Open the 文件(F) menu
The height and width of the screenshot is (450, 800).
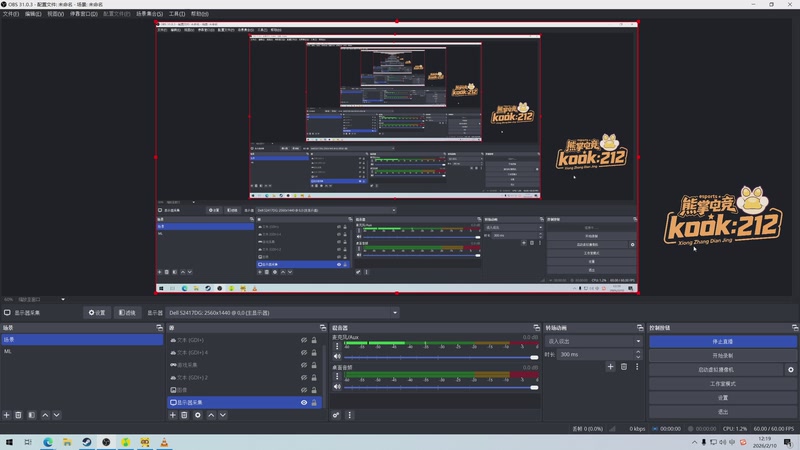[x=11, y=15]
